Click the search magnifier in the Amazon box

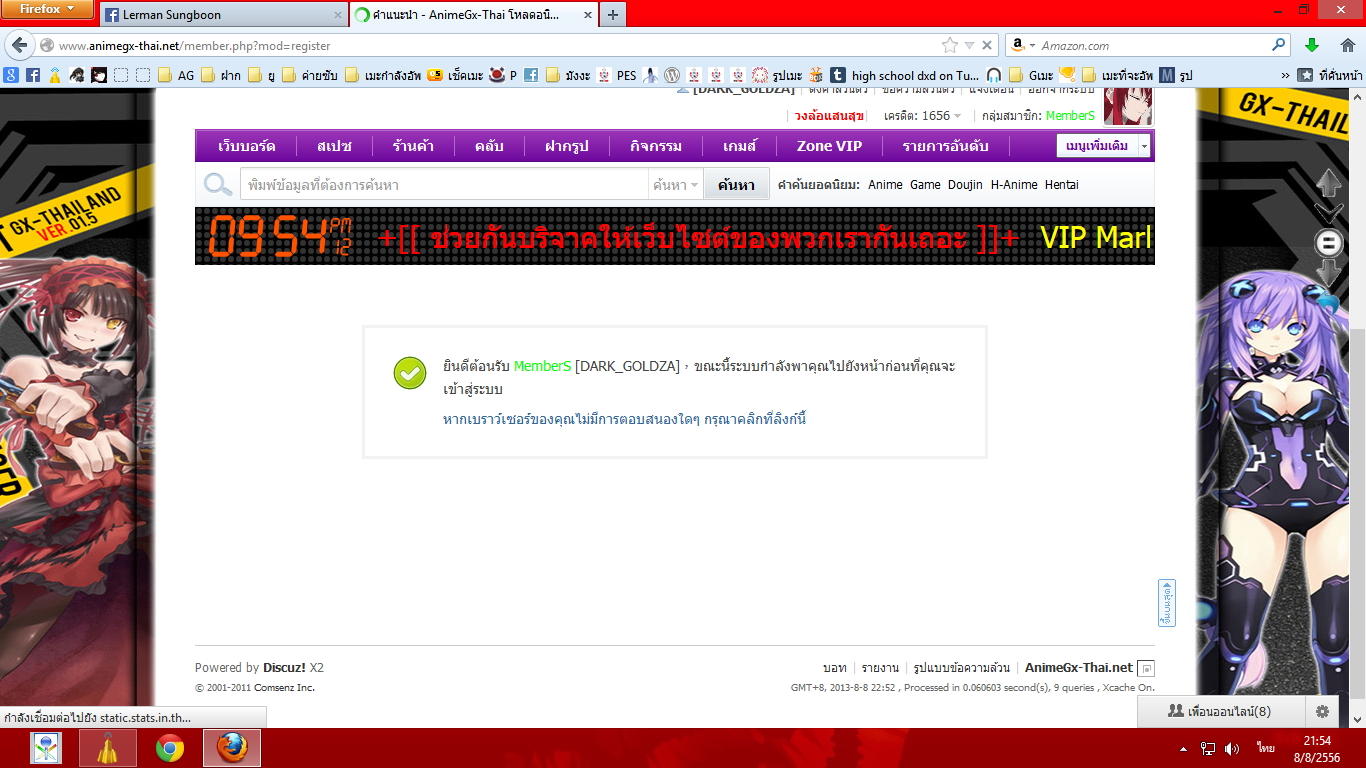point(1279,45)
